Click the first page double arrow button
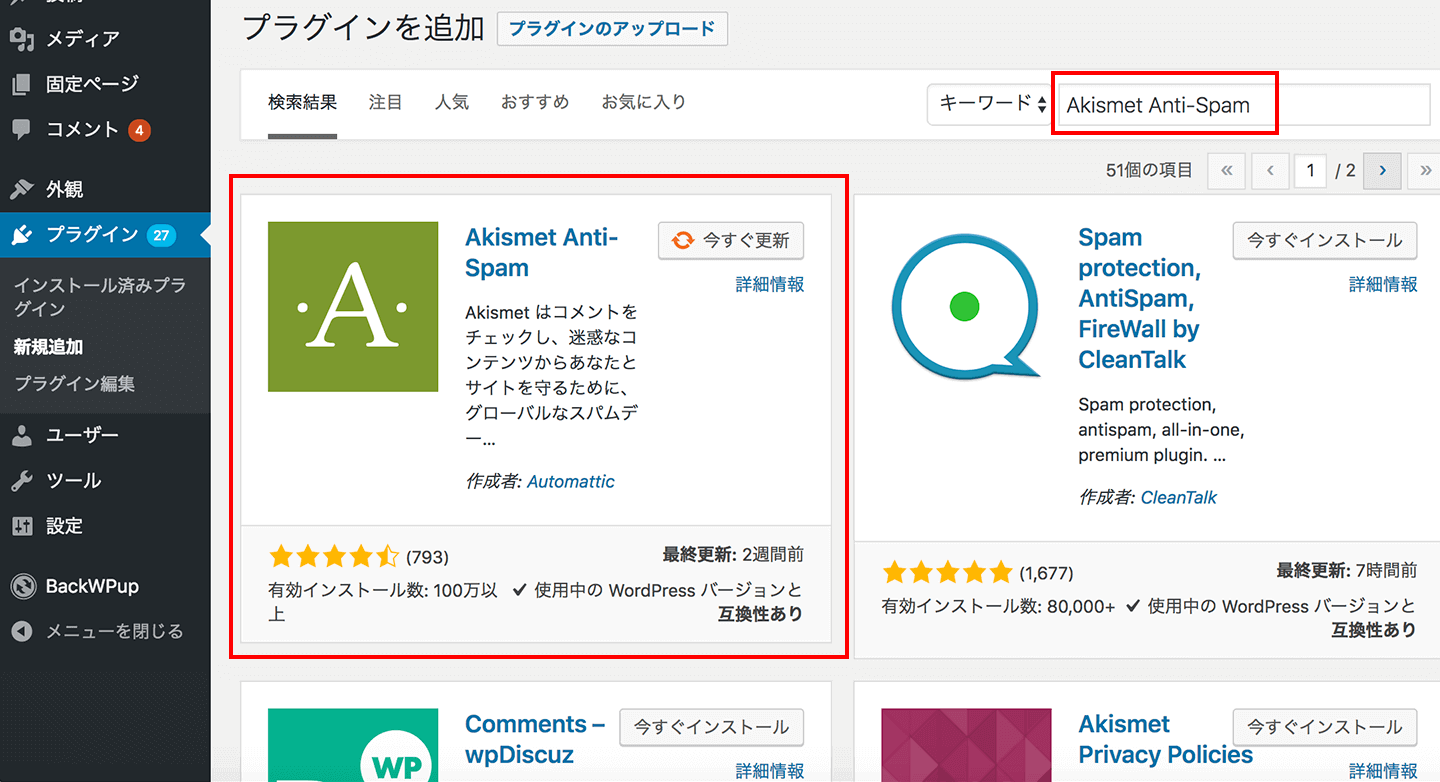 pyautogui.click(x=1226, y=171)
